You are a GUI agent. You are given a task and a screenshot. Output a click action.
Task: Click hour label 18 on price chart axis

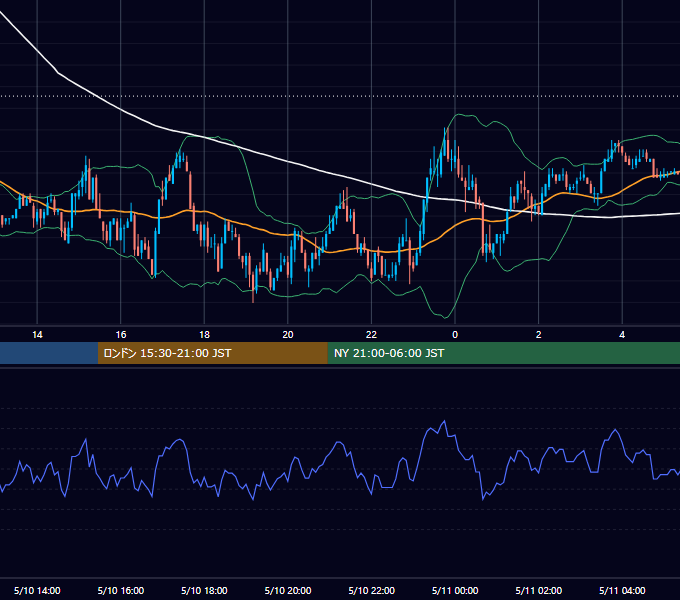pyautogui.click(x=204, y=335)
